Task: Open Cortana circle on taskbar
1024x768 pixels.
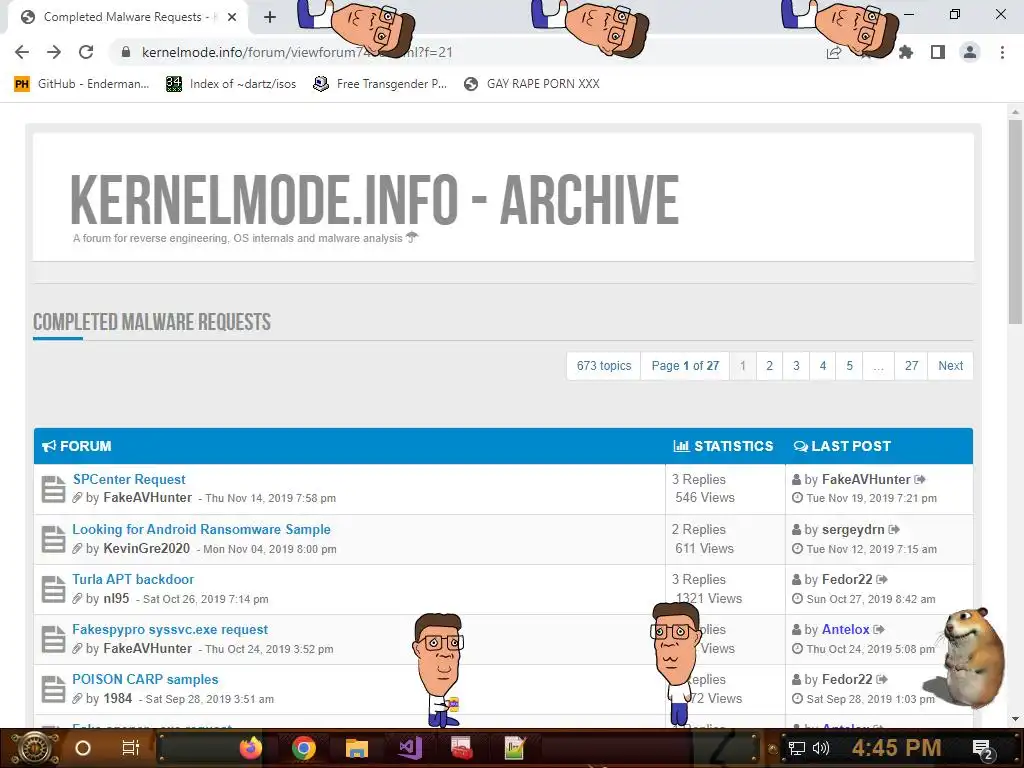Action: [x=83, y=748]
